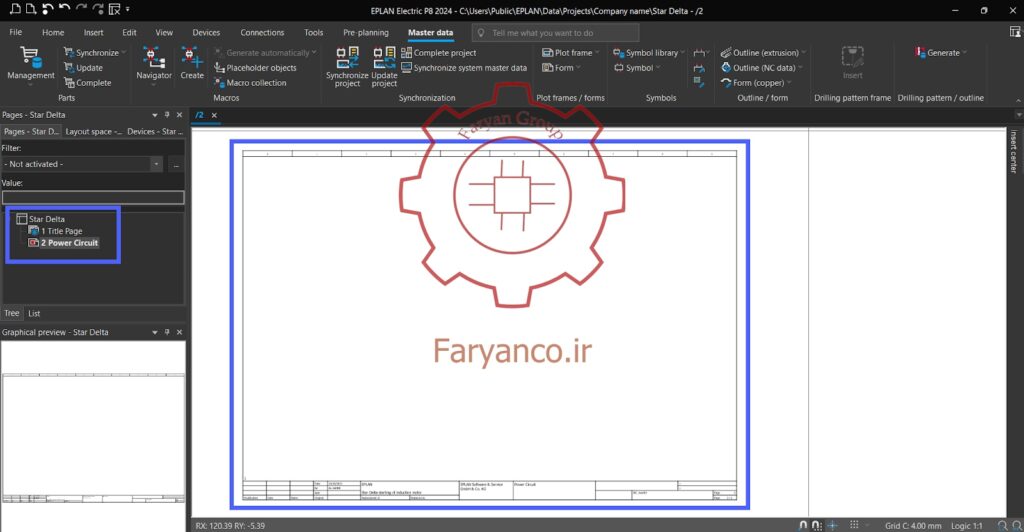Screen dimensions: 1024x532
Task: Open the Devices - Star panel tab
Action: click(x=155, y=132)
